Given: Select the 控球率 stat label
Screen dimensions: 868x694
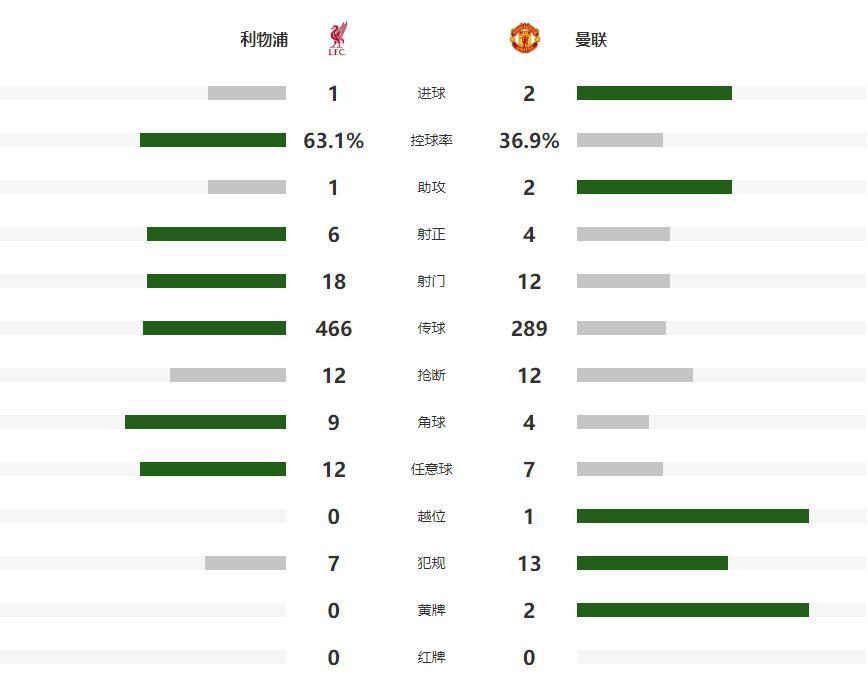Looking at the screenshot, I should [431, 141].
